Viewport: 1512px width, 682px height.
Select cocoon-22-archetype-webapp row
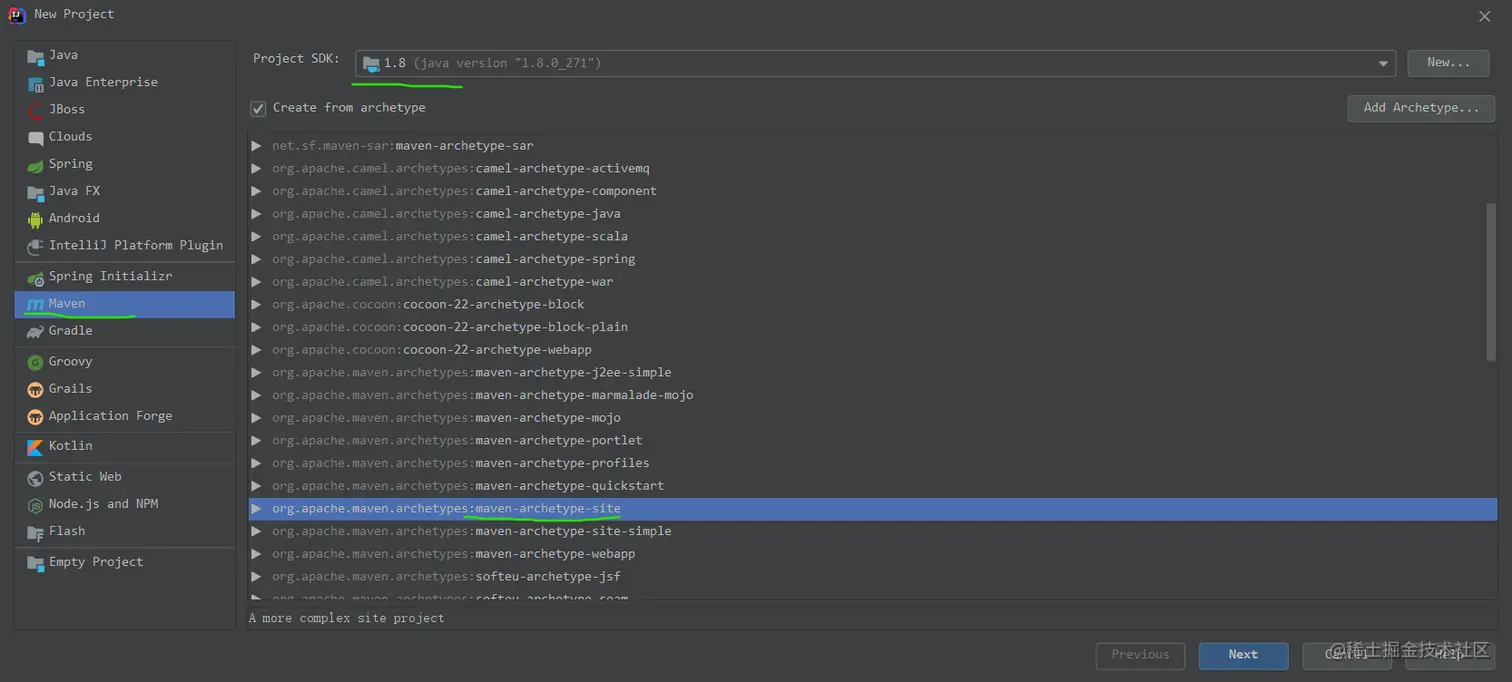tap(872, 350)
